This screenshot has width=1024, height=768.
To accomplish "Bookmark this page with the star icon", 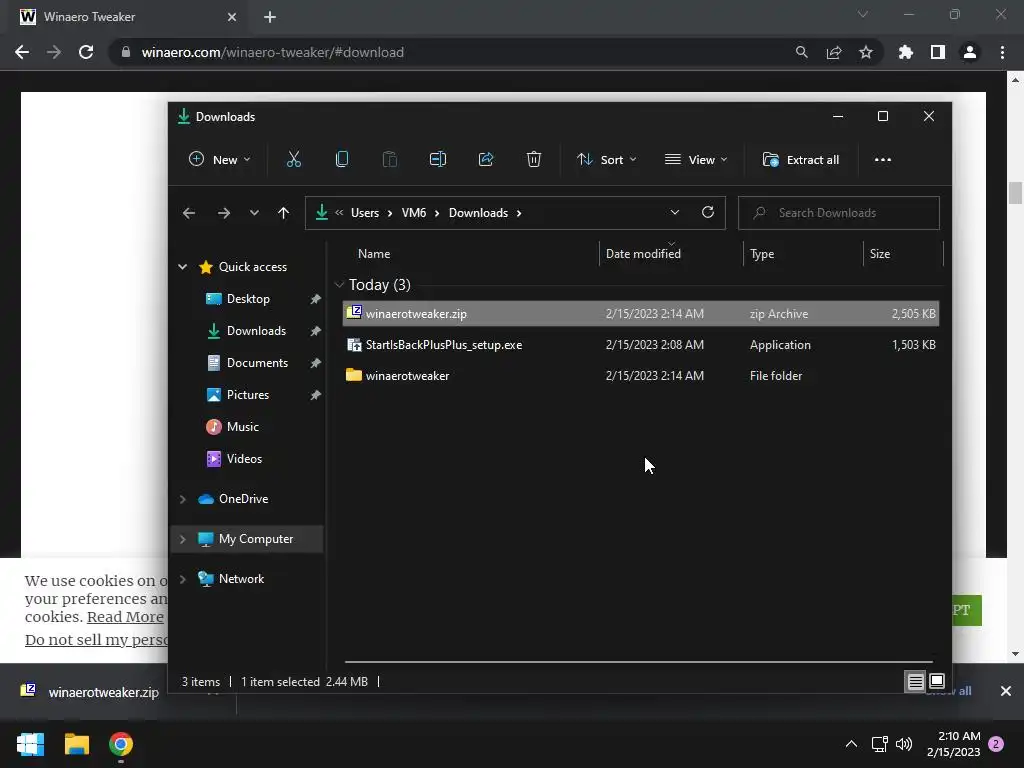I will 866,52.
